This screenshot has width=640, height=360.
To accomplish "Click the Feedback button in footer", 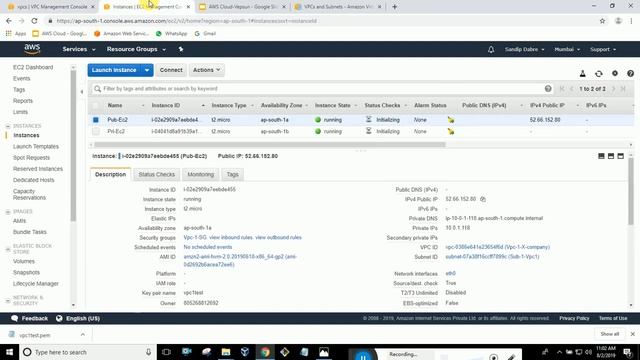I will point(29,318).
